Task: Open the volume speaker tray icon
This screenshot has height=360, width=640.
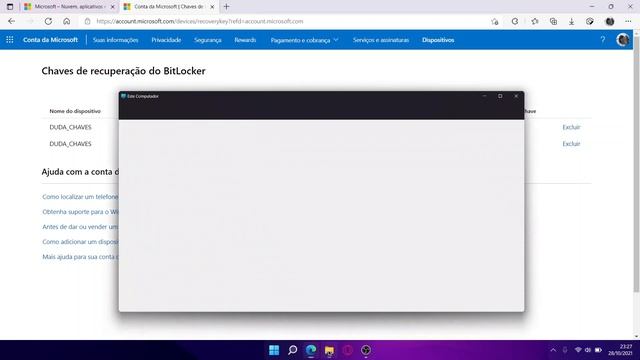Action: (588, 350)
